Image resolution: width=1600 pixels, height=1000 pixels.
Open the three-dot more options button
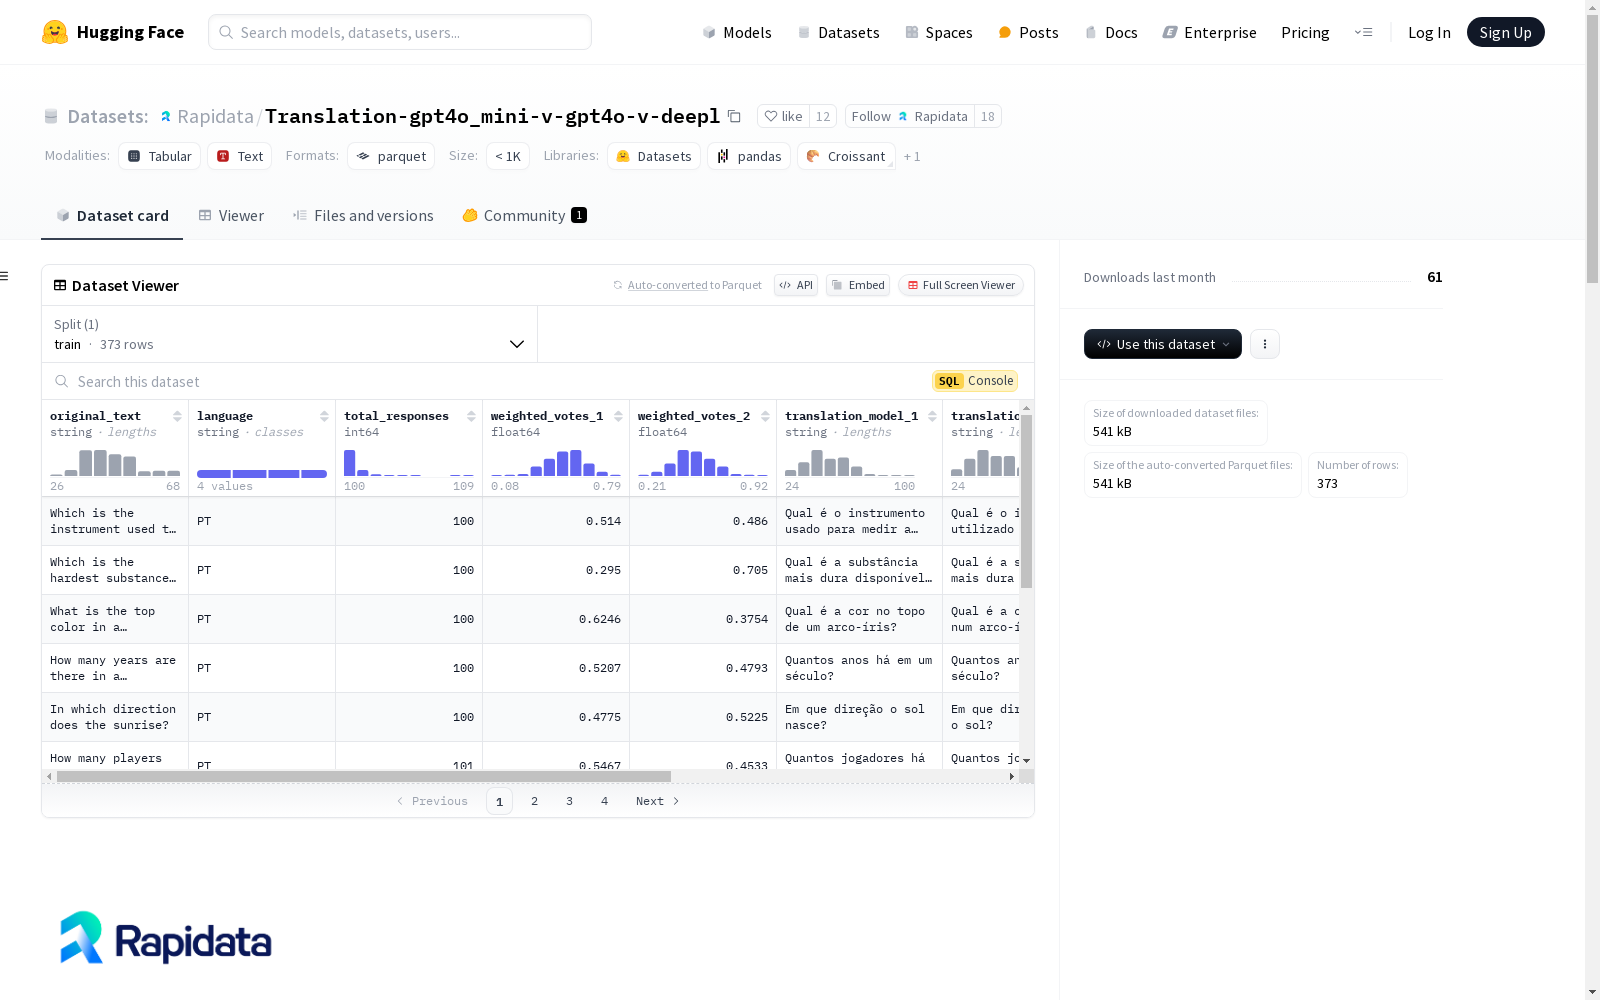tap(1265, 344)
